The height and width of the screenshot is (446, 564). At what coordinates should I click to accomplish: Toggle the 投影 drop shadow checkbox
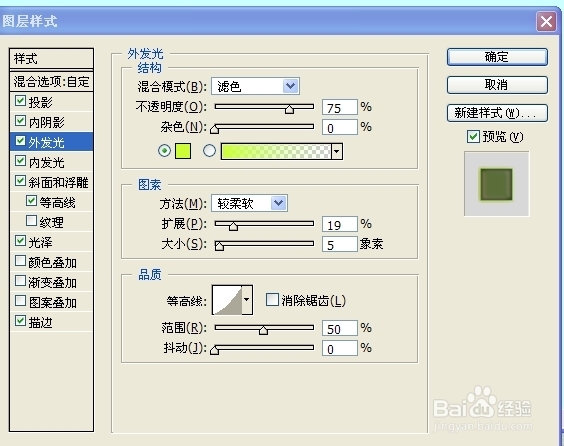pyautogui.click(x=20, y=101)
